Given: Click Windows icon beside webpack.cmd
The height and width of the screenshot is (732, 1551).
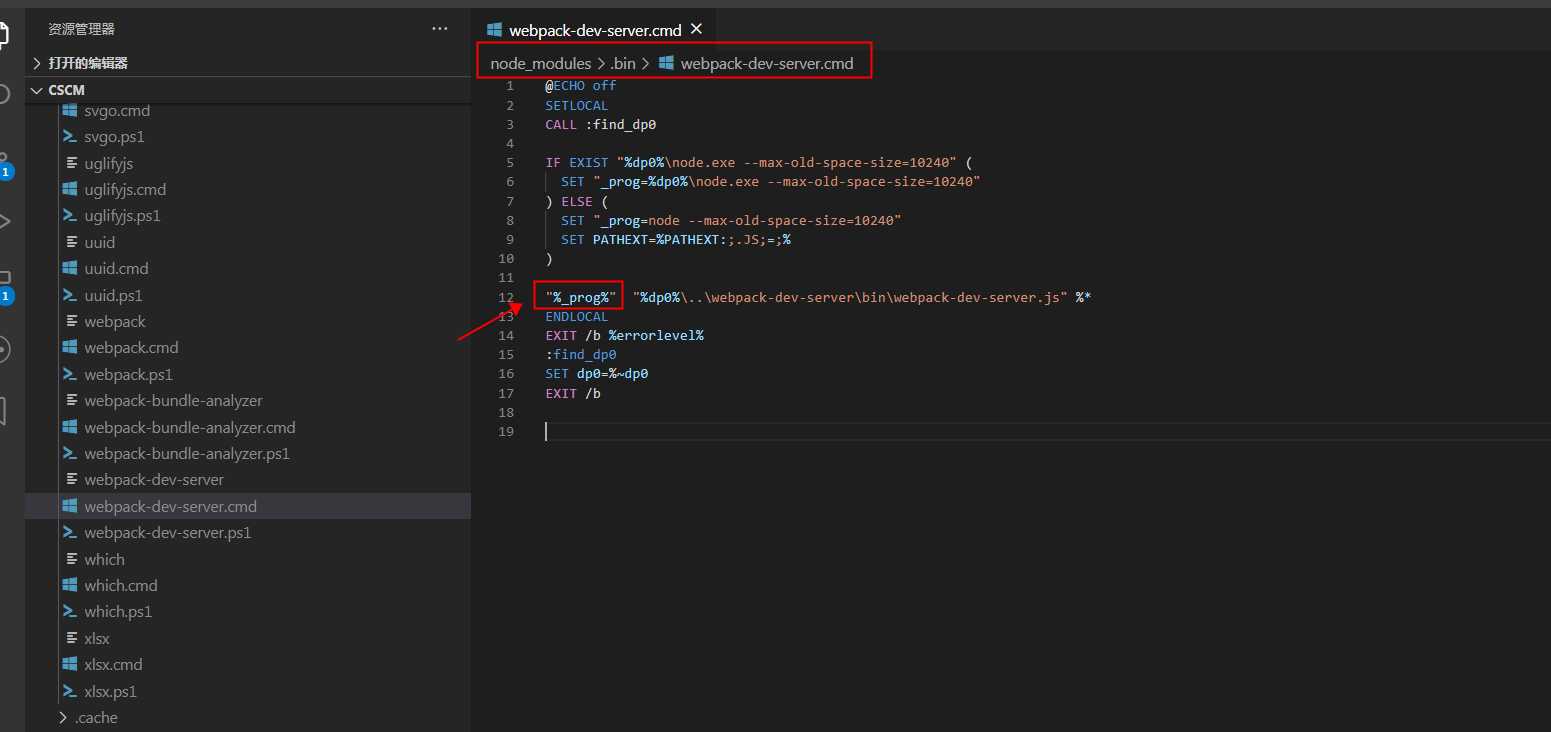Looking at the screenshot, I should 70,347.
